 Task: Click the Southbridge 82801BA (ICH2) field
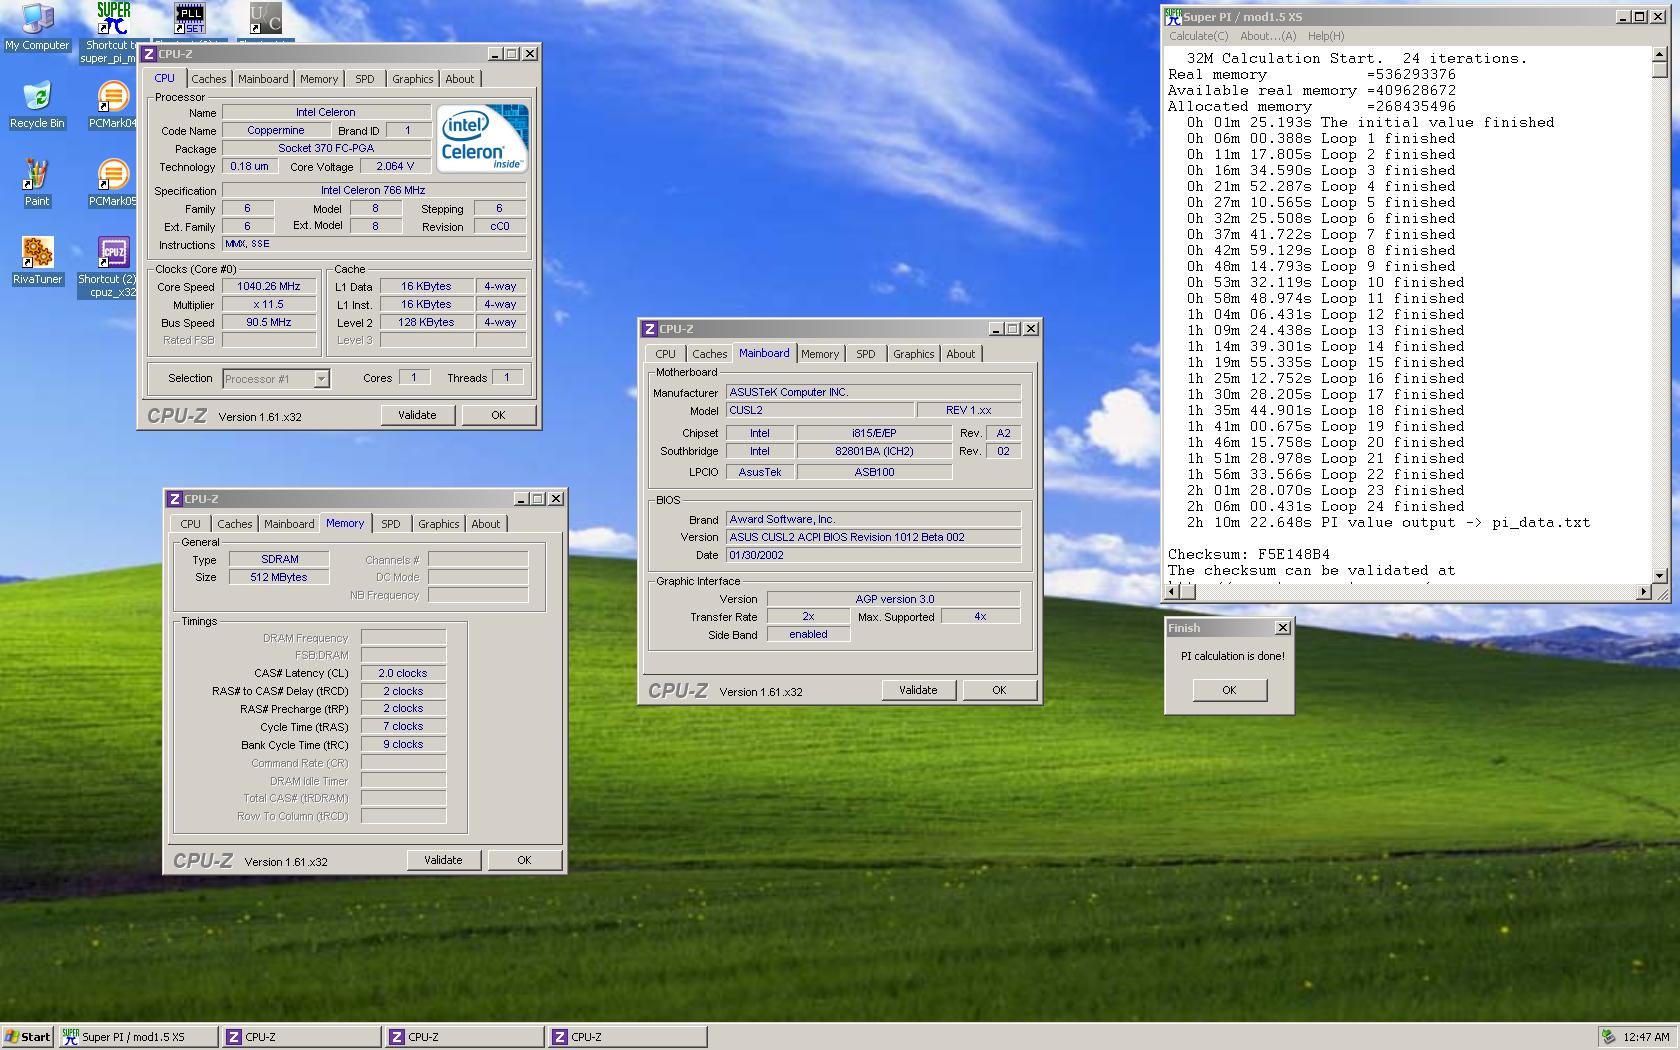pyautogui.click(x=875, y=452)
